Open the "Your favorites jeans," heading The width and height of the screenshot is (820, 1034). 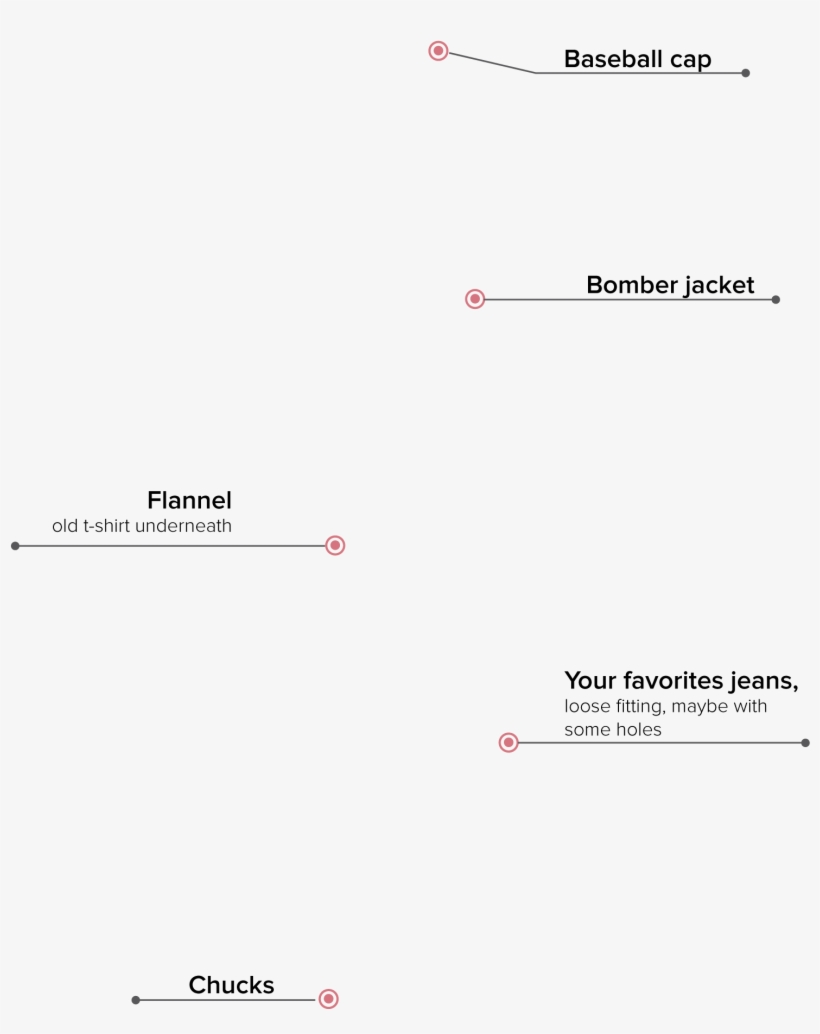pos(680,681)
